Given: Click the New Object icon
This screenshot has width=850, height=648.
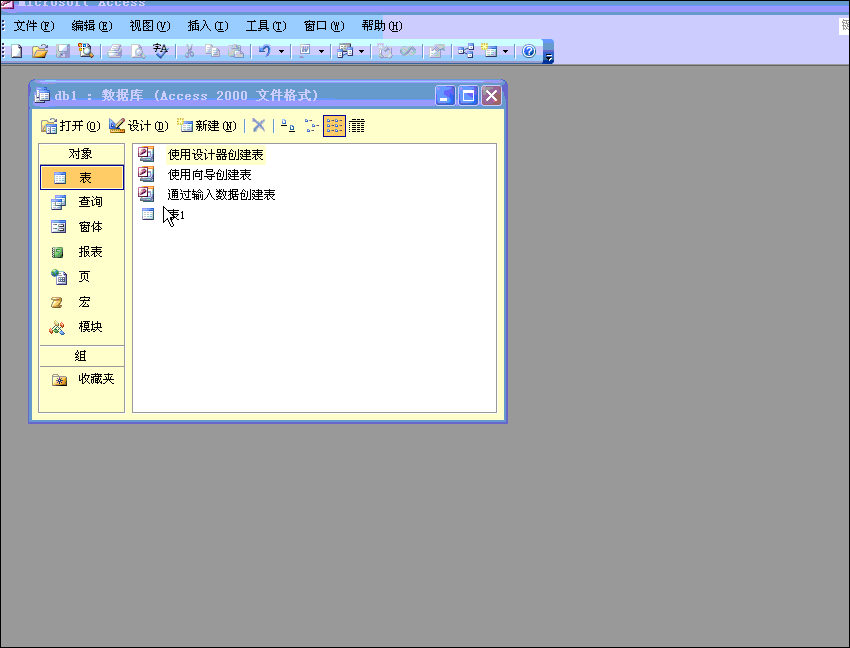Looking at the screenshot, I should [490, 52].
